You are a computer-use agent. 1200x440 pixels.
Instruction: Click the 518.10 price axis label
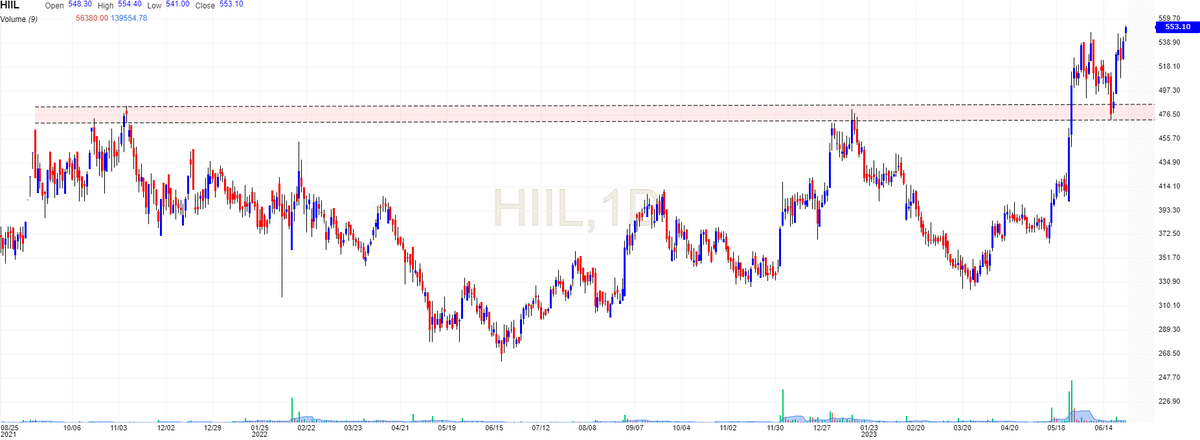click(x=1170, y=66)
